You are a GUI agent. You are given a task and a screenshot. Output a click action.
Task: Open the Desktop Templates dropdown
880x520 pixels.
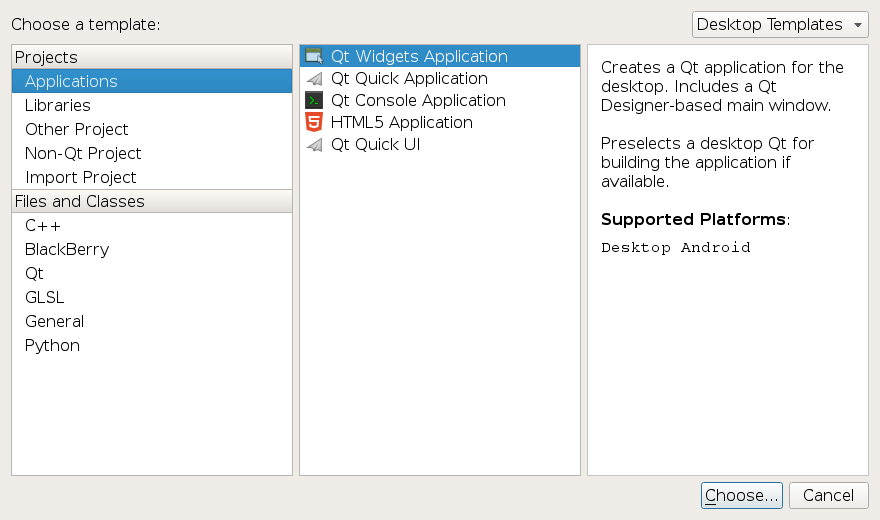tap(780, 25)
